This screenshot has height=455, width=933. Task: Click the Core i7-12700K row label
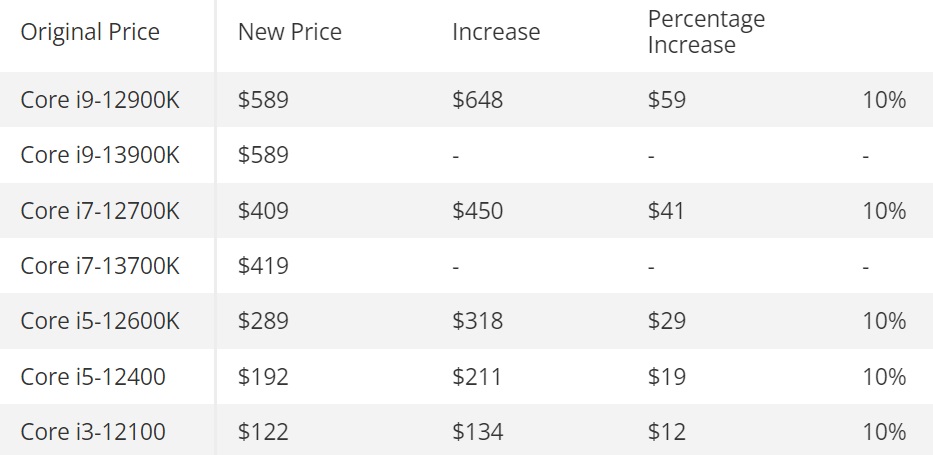100,211
